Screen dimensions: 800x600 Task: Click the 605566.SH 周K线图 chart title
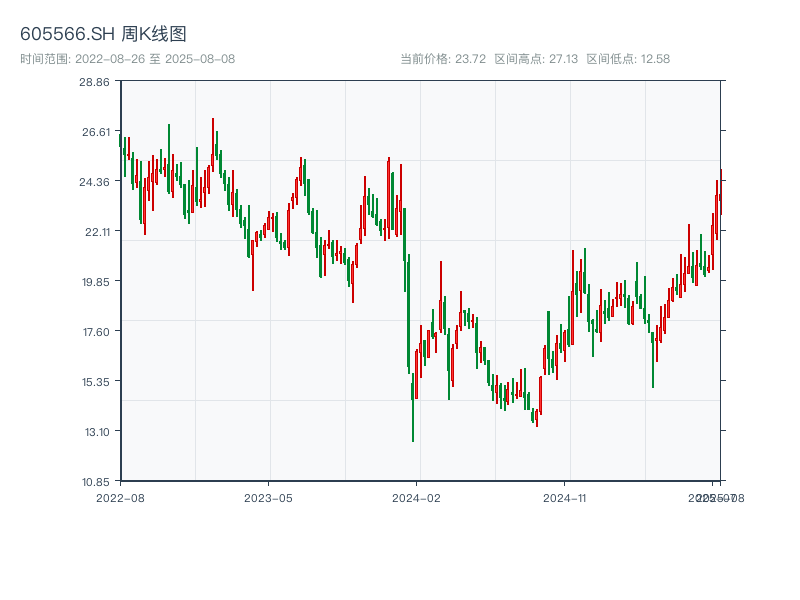[103, 34]
